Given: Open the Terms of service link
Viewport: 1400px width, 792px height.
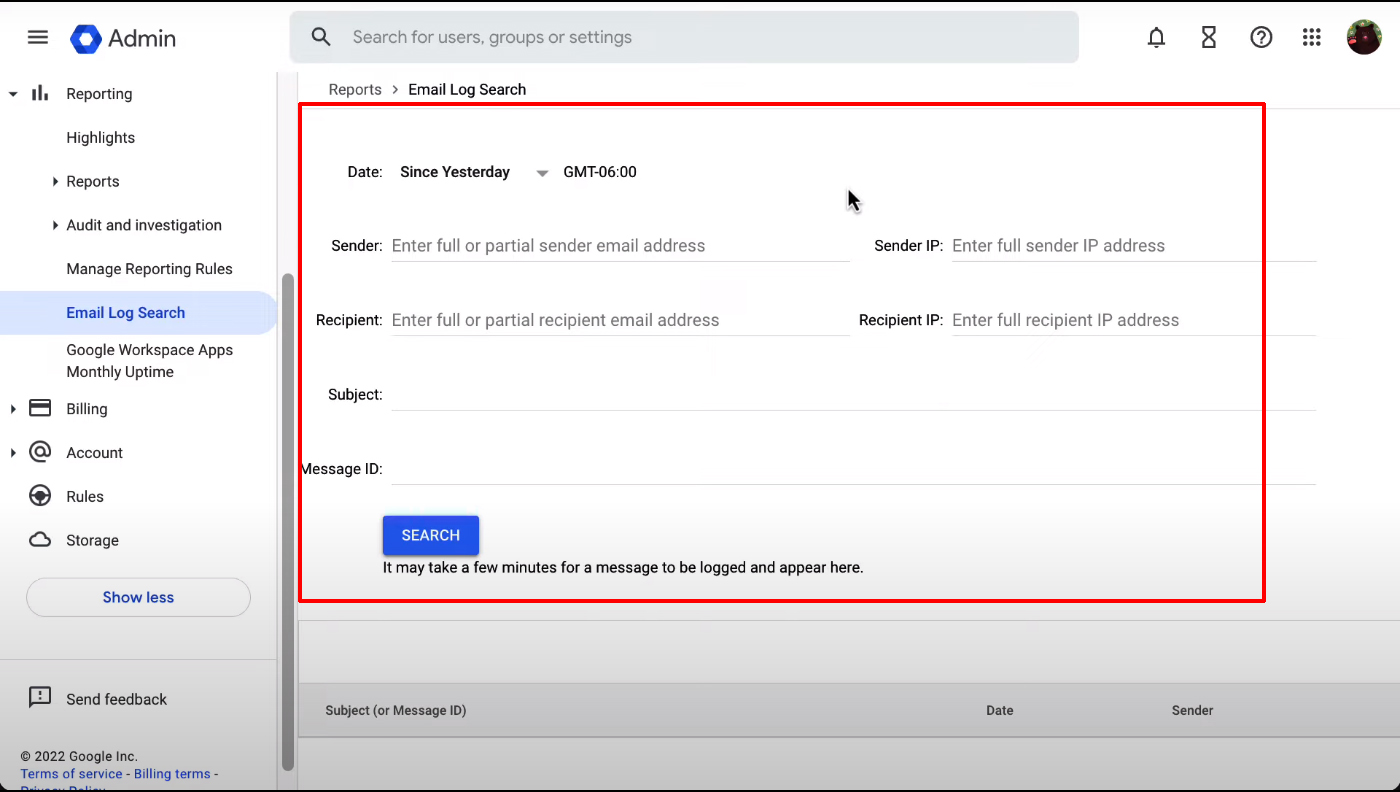Looking at the screenshot, I should (71, 773).
